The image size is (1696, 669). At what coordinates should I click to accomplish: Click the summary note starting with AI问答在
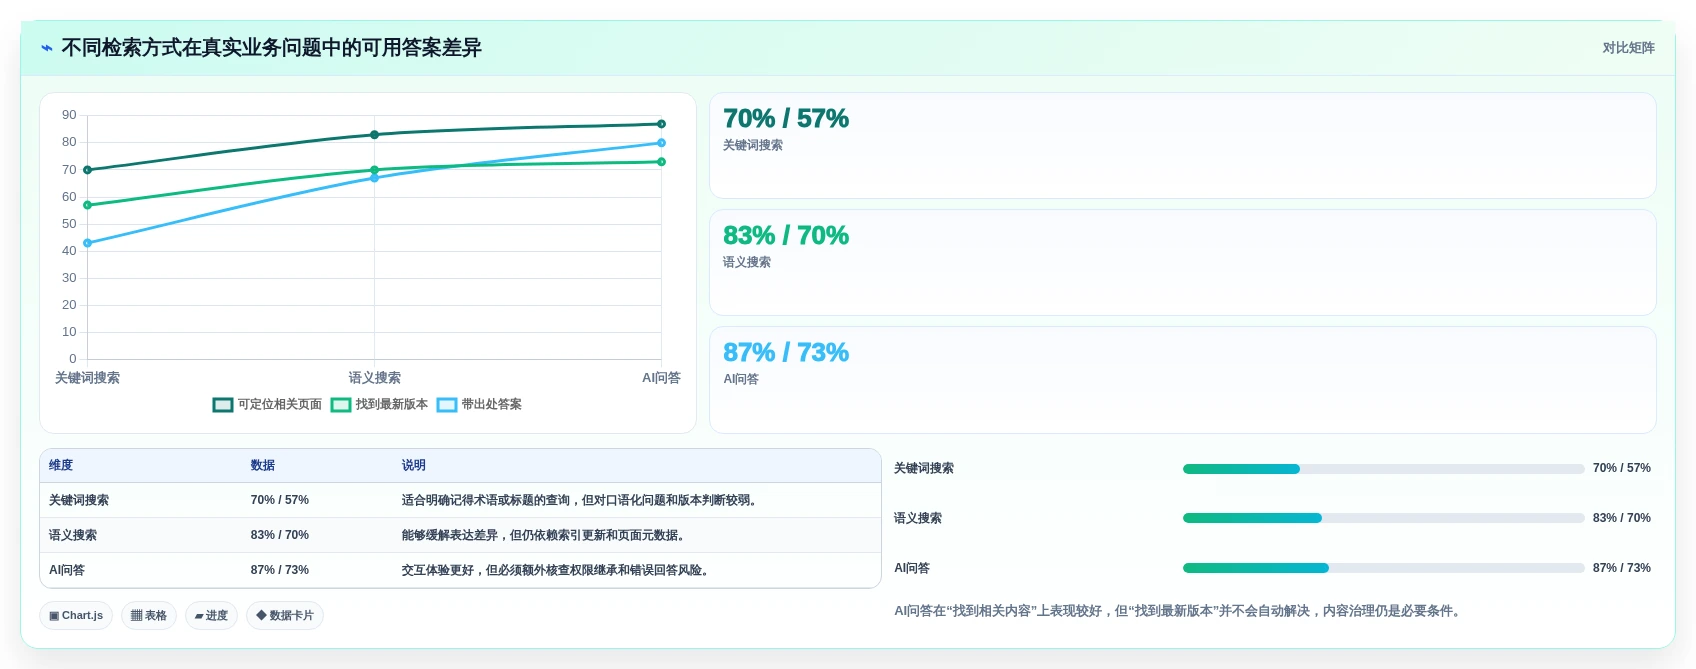coord(1180,611)
